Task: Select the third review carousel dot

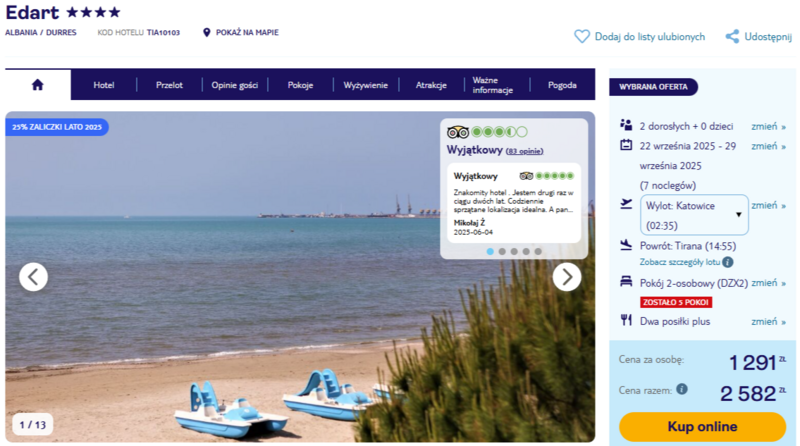Action: [x=514, y=252]
